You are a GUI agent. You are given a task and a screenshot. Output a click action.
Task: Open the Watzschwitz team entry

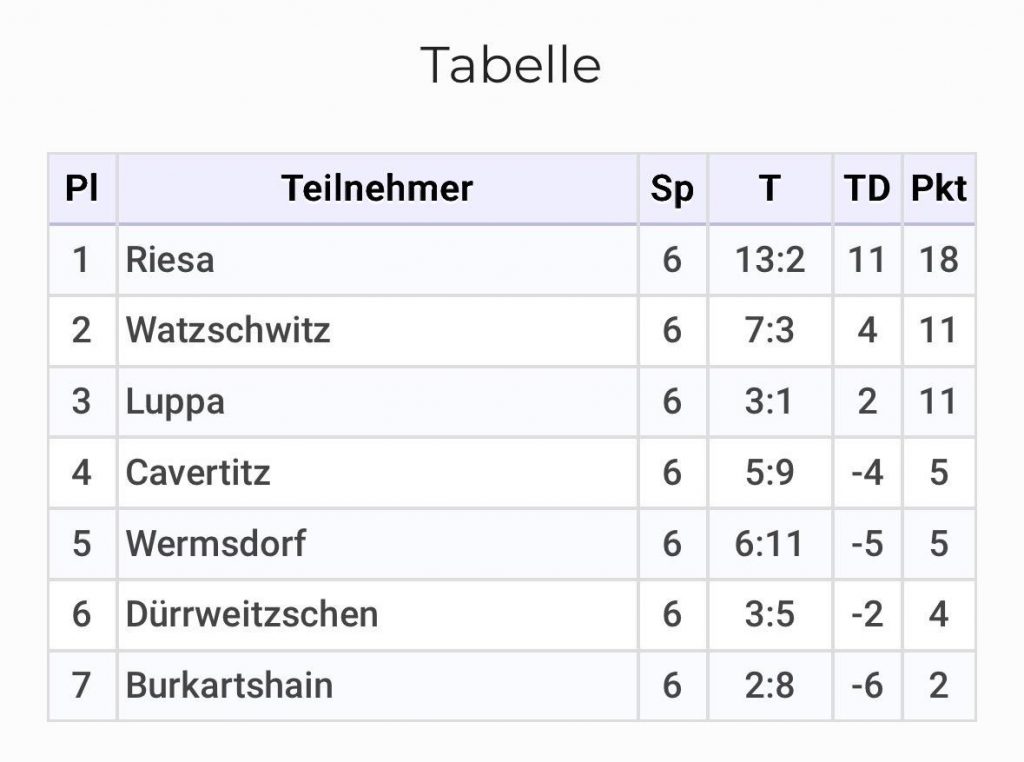228,331
